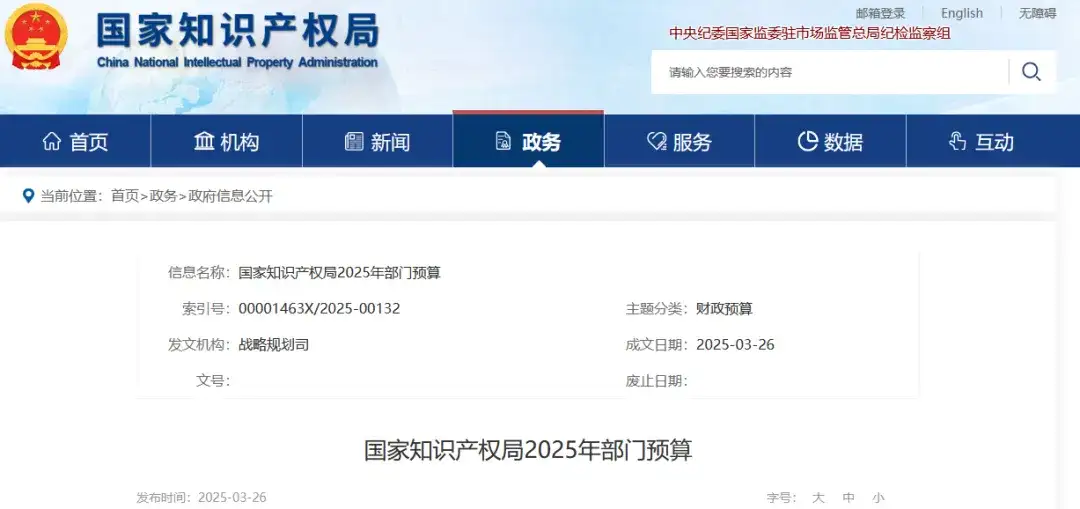
Task: Click the 信息名称 value 国家知识产权局2025年部门预算
Action: (x=340, y=273)
